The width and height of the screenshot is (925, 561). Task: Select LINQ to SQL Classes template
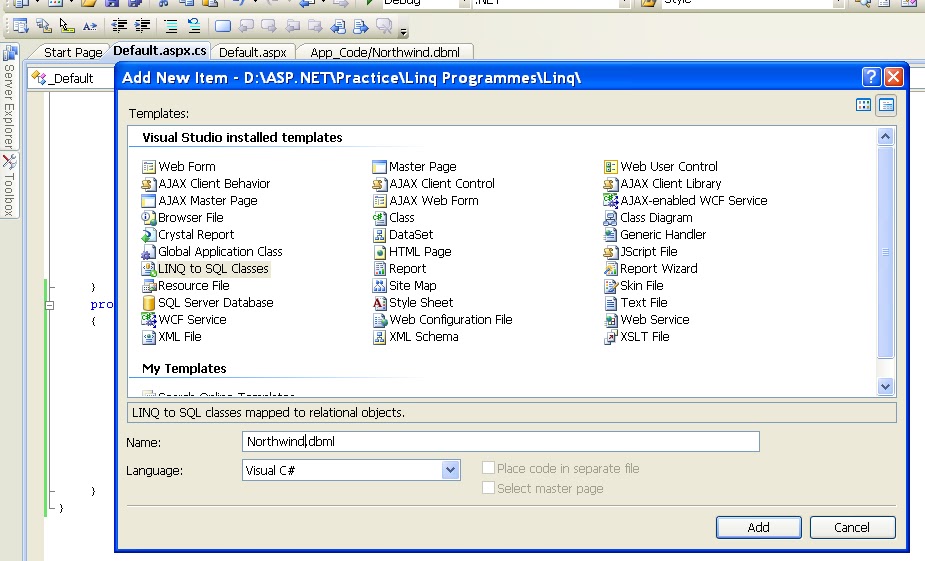tap(205, 269)
